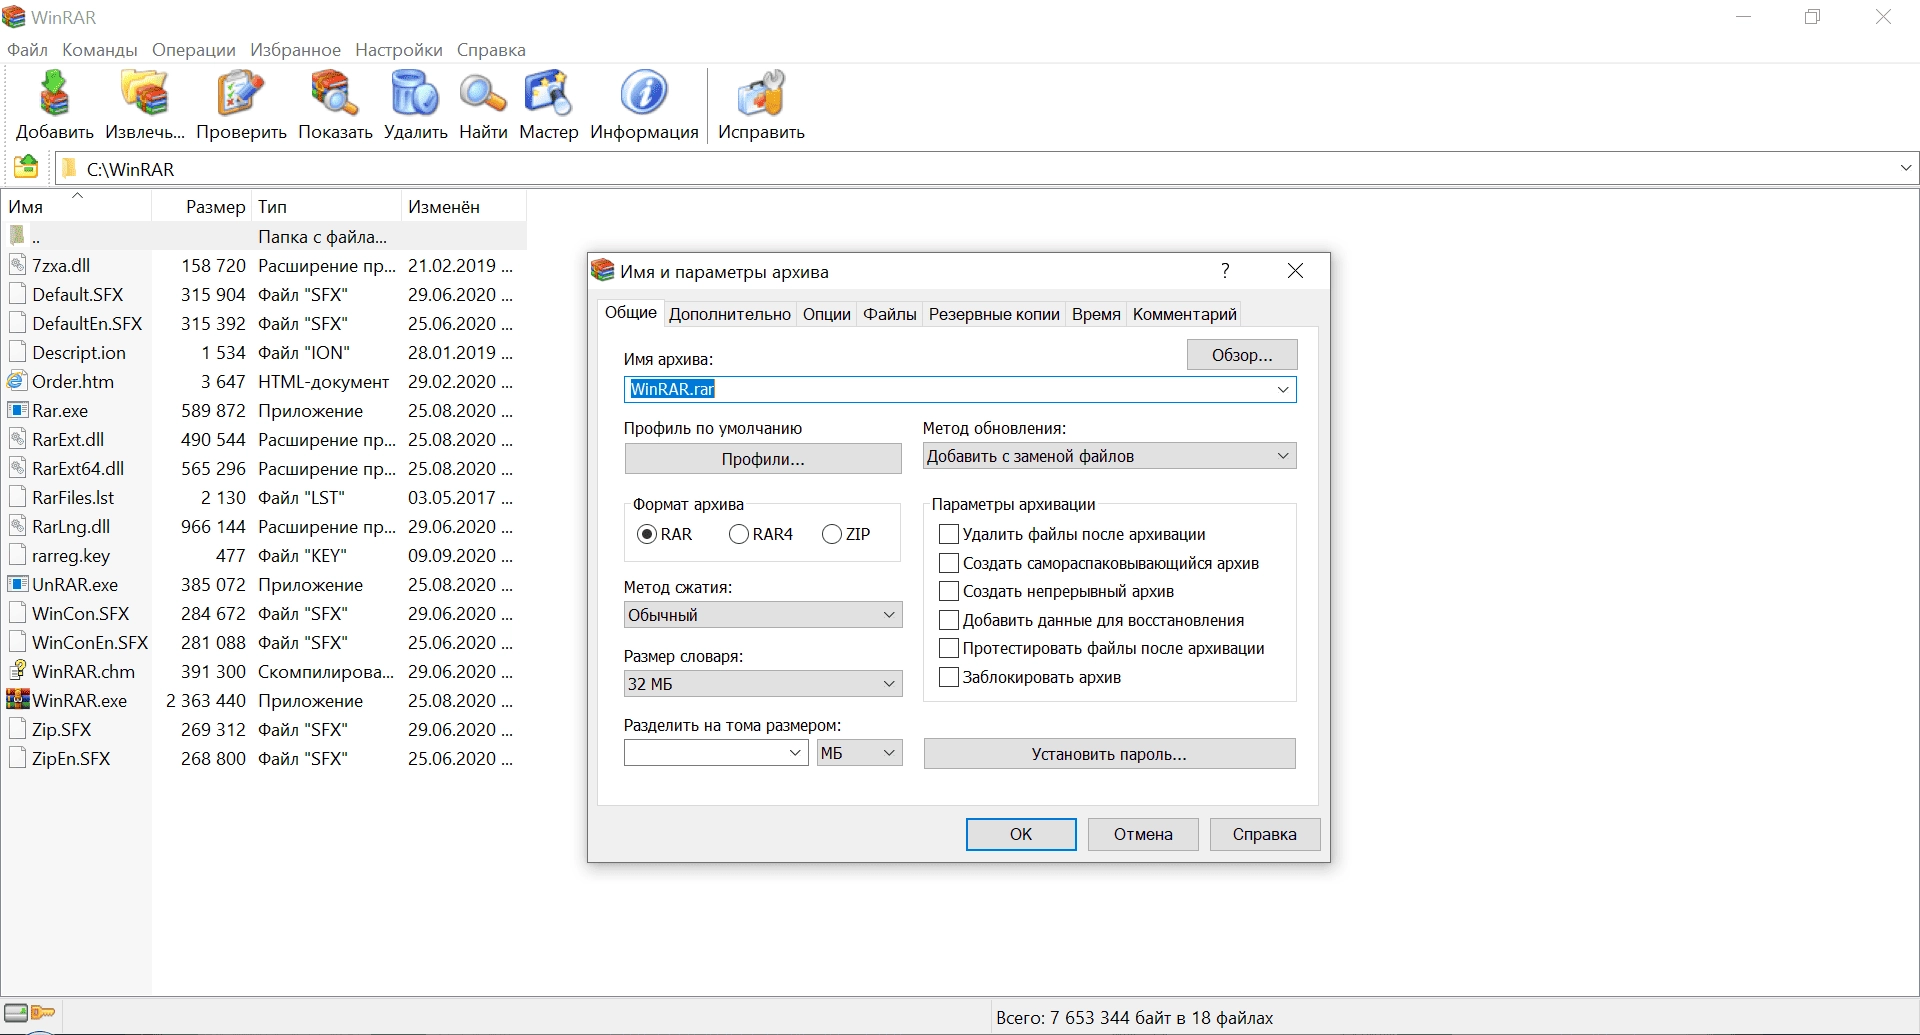
Task: Sort by the Размер column header
Action: tap(201, 207)
